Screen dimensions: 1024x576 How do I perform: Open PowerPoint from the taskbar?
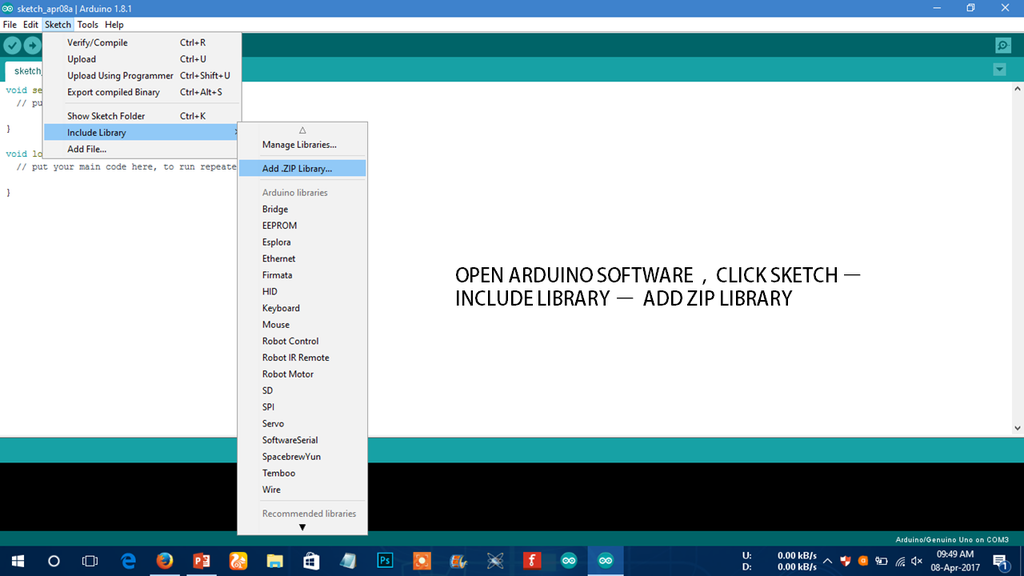201,561
